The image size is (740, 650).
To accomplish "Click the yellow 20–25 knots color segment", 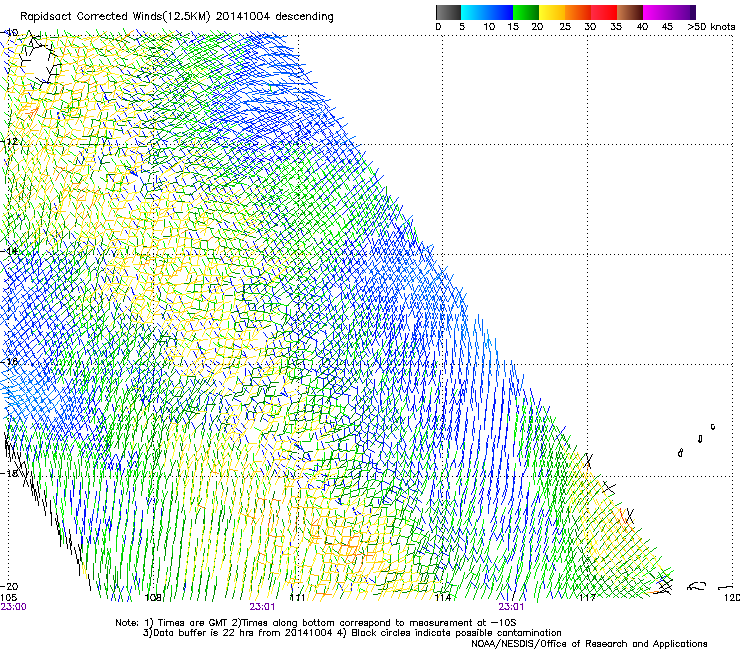I will (552, 12).
